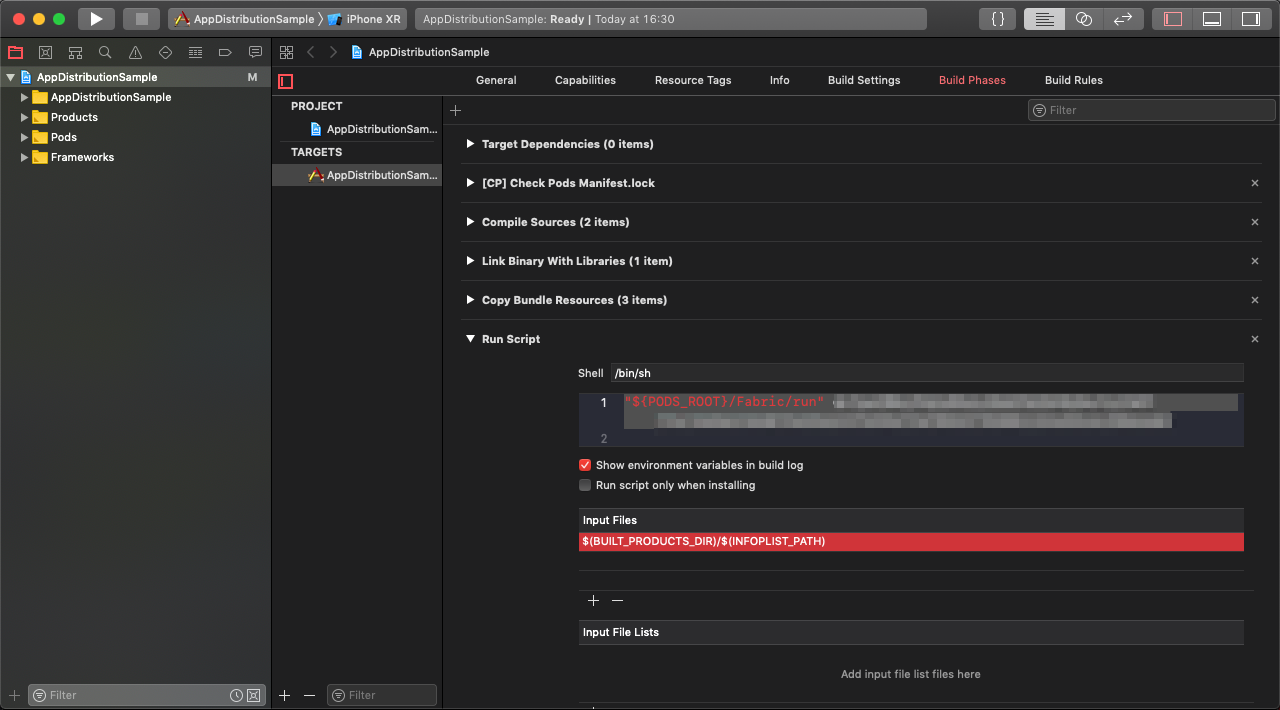Expand Compile Sources section

coord(470,222)
